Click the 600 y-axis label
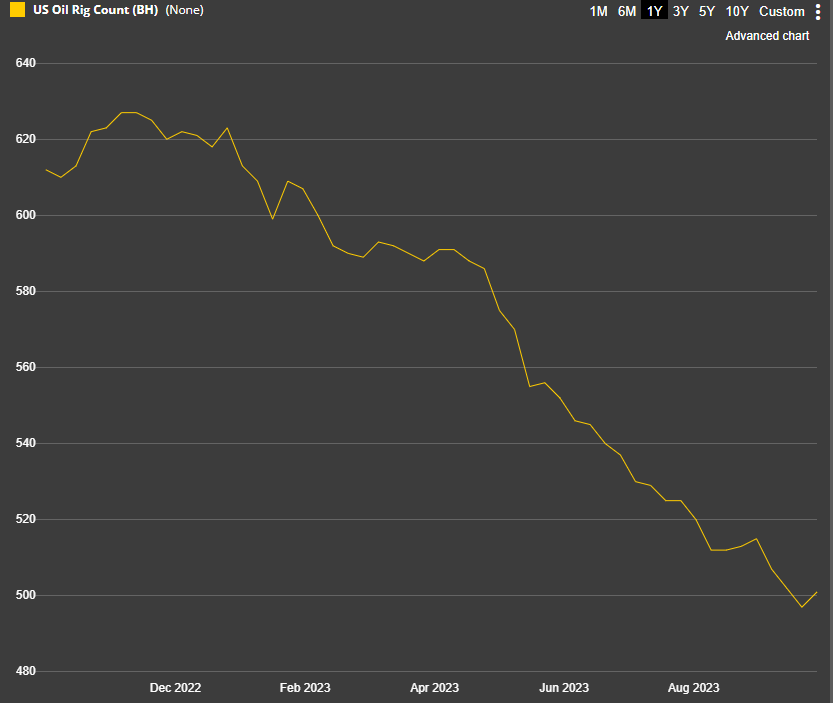The height and width of the screenshot is (703, 833). [x=26, y=215]
